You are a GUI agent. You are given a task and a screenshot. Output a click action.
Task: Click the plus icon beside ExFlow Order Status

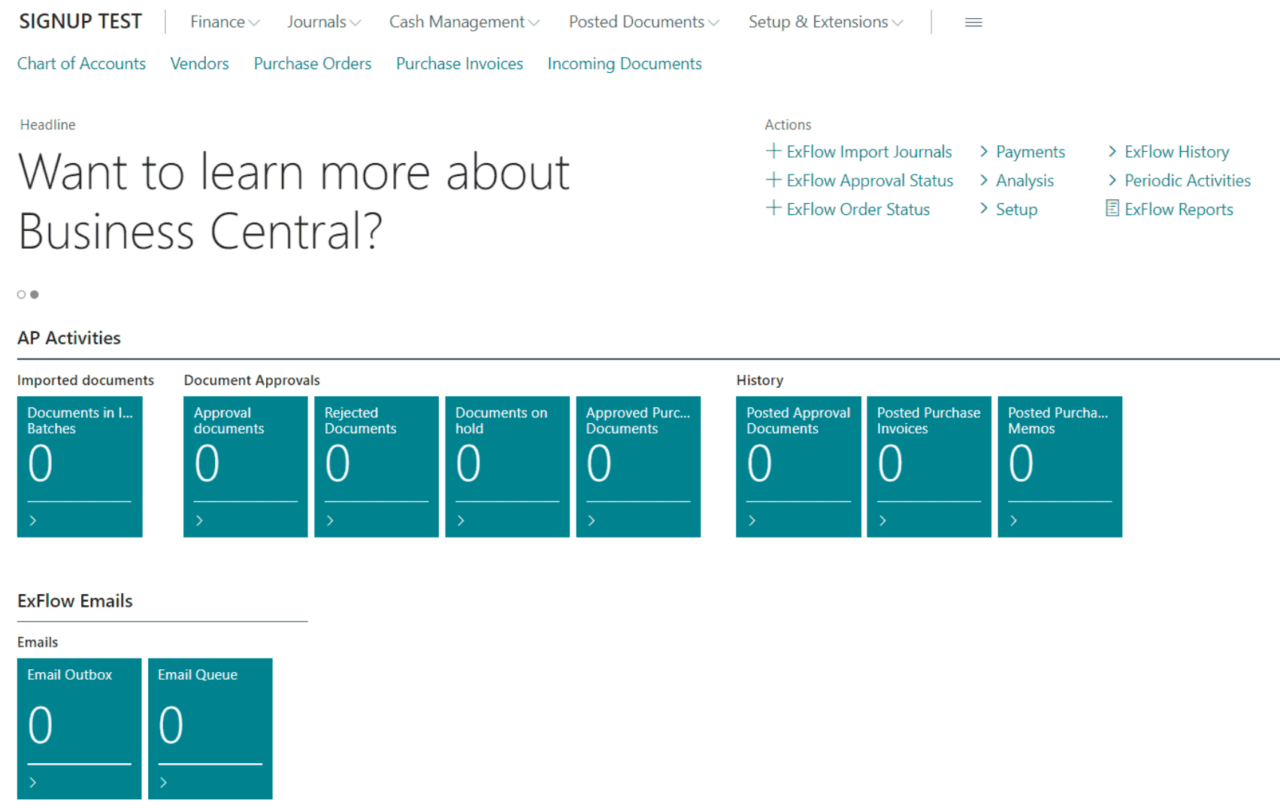coord(773,209)
